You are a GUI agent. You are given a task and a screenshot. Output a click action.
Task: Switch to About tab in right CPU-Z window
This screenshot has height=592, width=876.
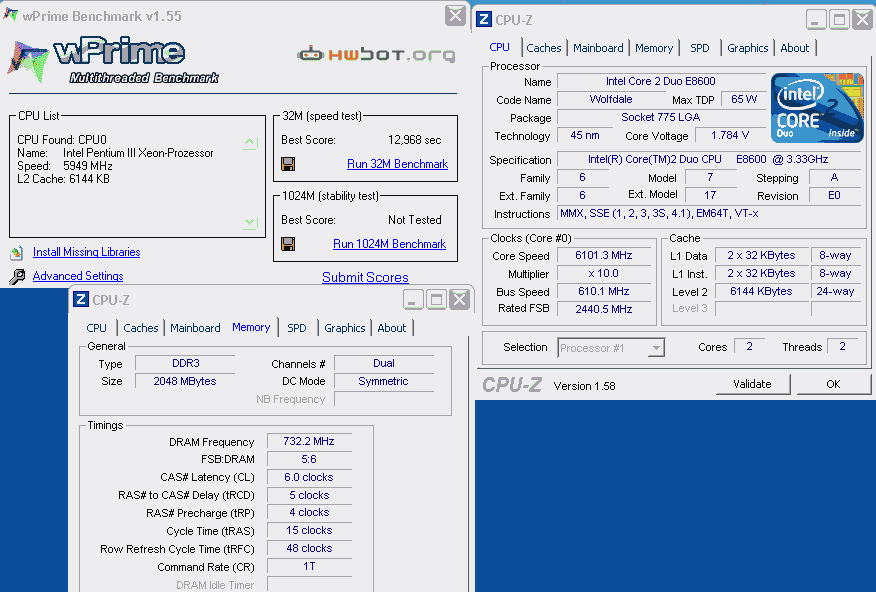(x=794, y=48)
